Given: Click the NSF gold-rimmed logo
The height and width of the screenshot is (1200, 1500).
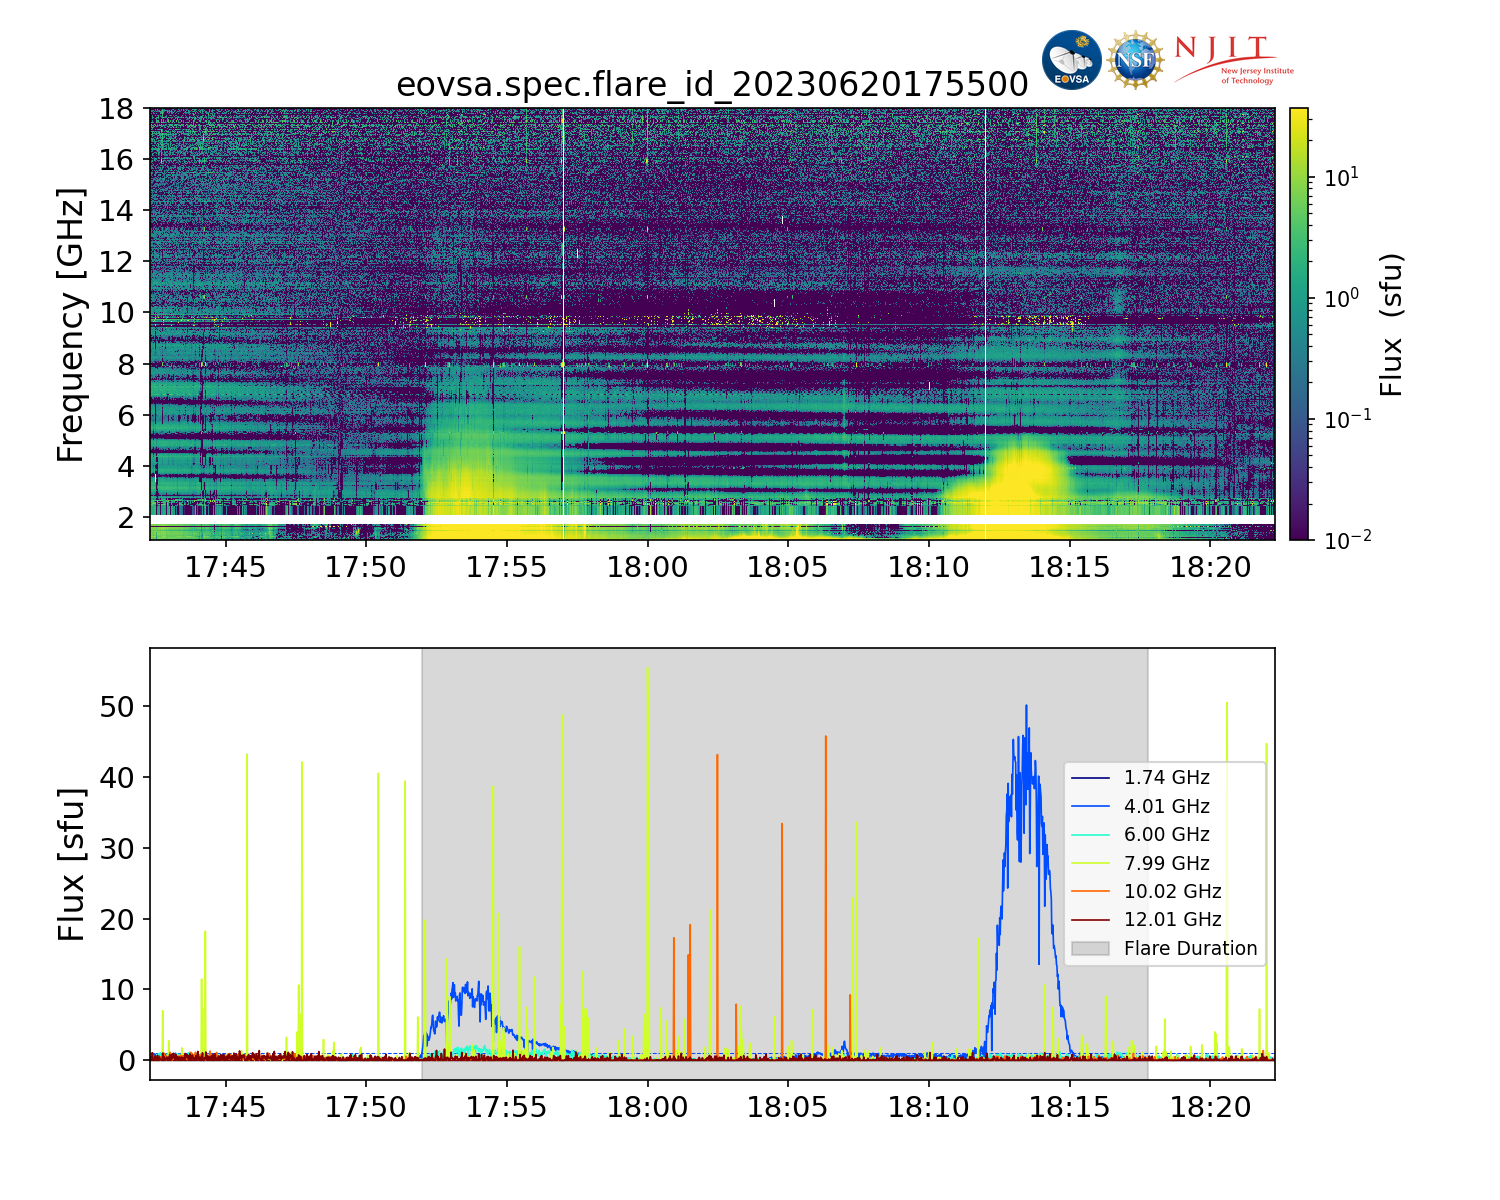Looking at the screenshot, I should [1135, 60].
